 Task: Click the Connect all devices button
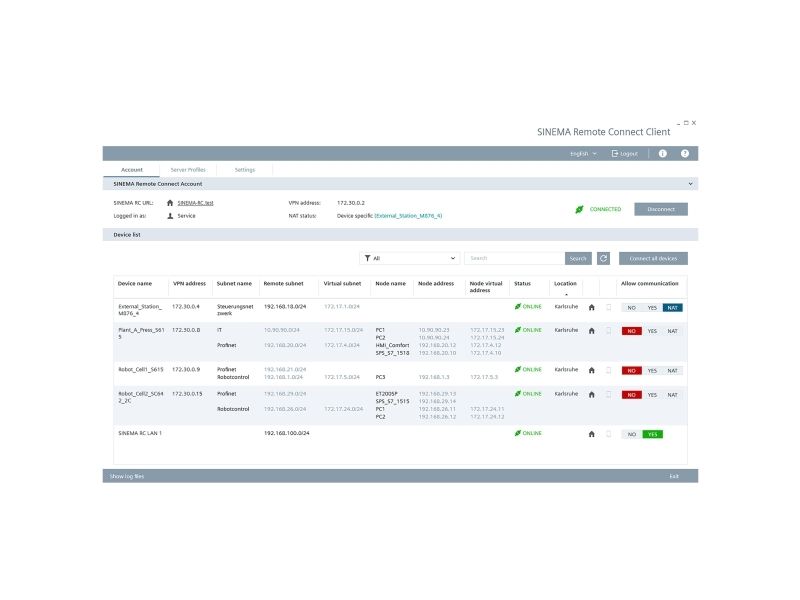653,258
